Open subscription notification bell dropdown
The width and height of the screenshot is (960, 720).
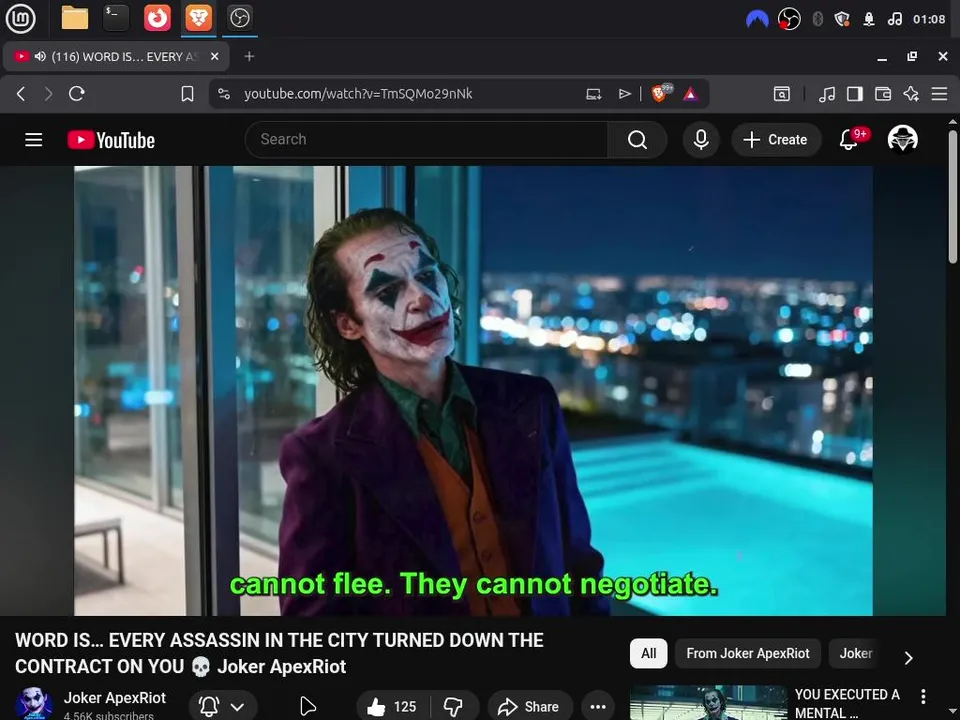pyautogui.click(x=222, y=706)
